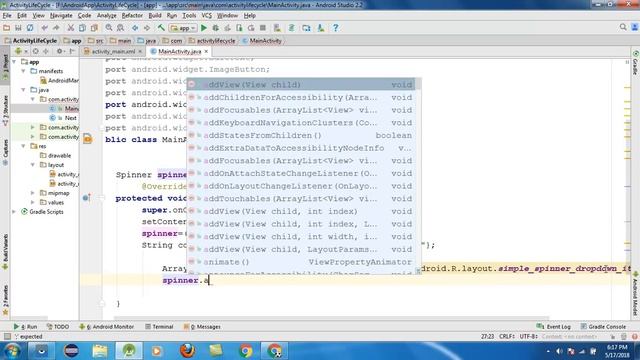Open Firefox from the taskbar
This screenshot has height=360, width=640.
tap(187, 351)
